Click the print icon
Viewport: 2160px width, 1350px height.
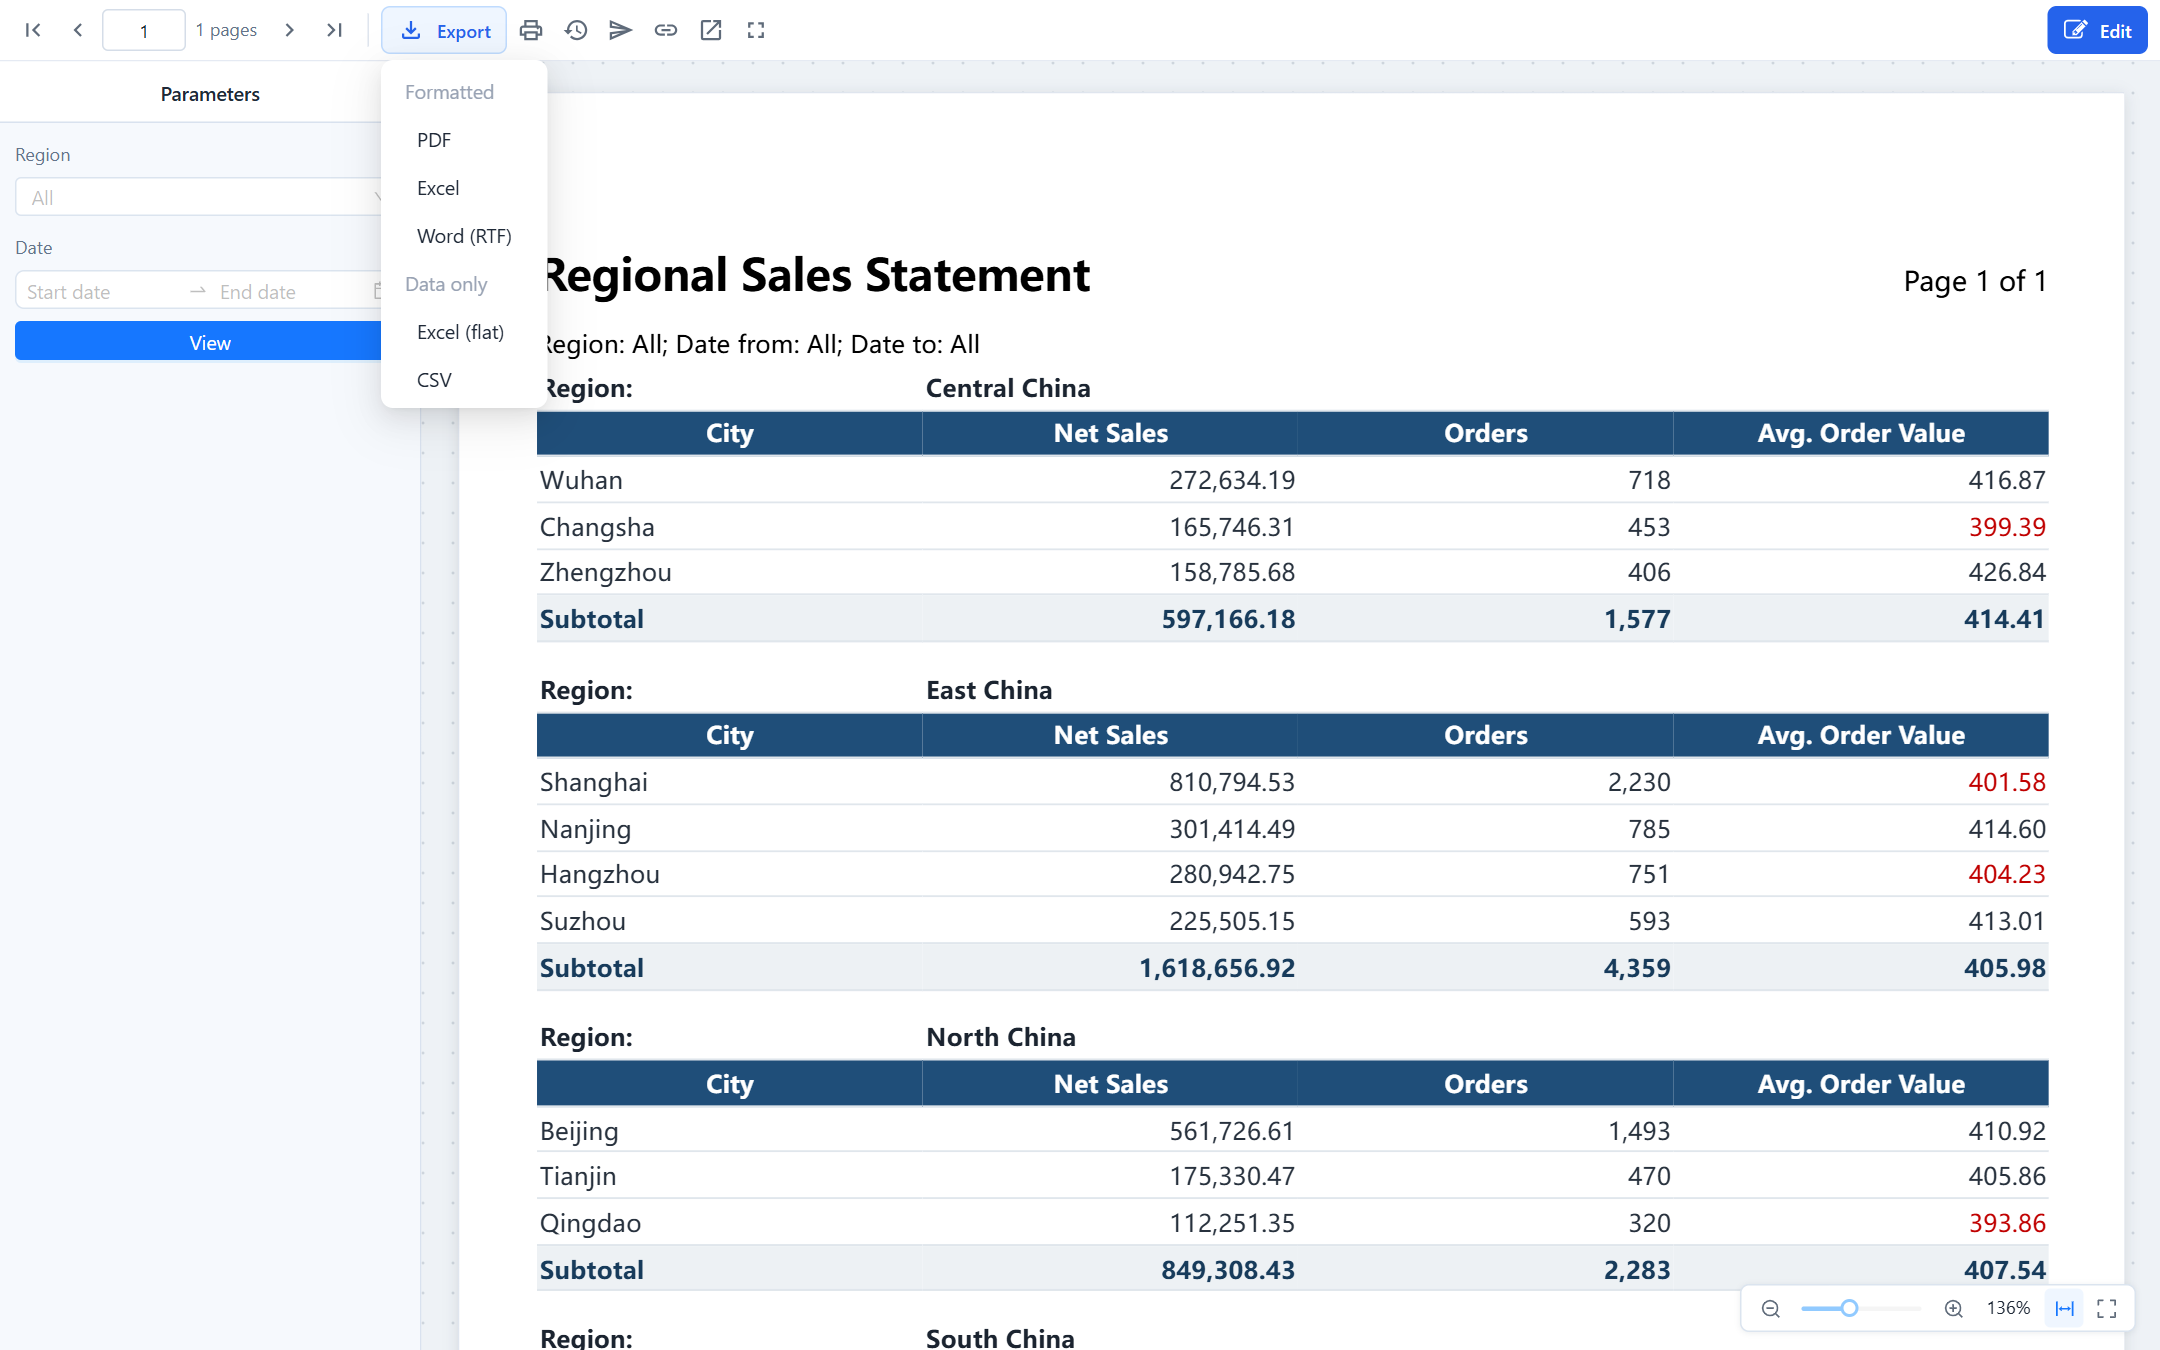pyautogui.click(x=531, y=30)
